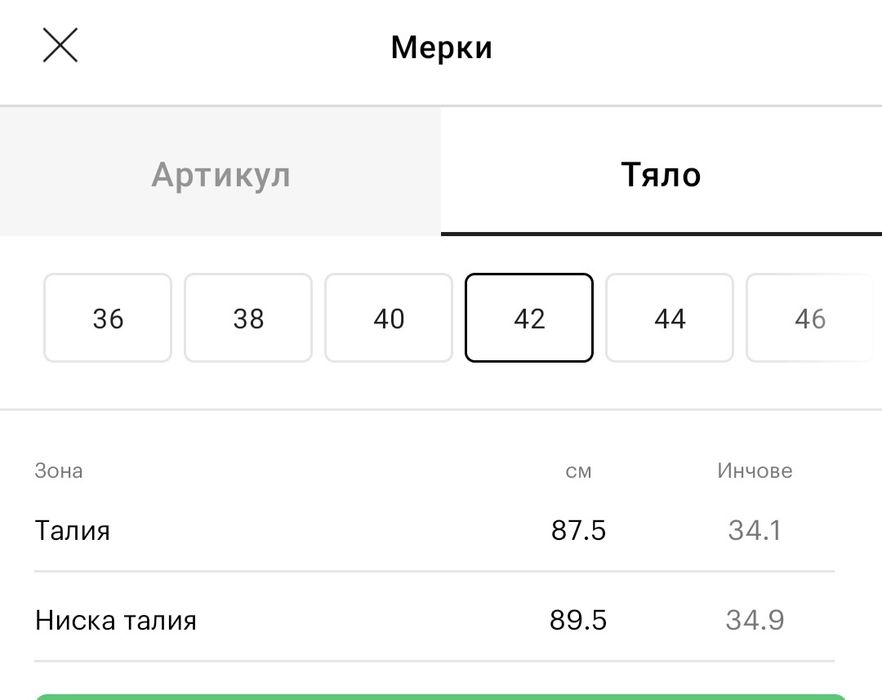The image size is (882, 700).
Task: Click the 34.9 inches low waist value
Action: 755,620
